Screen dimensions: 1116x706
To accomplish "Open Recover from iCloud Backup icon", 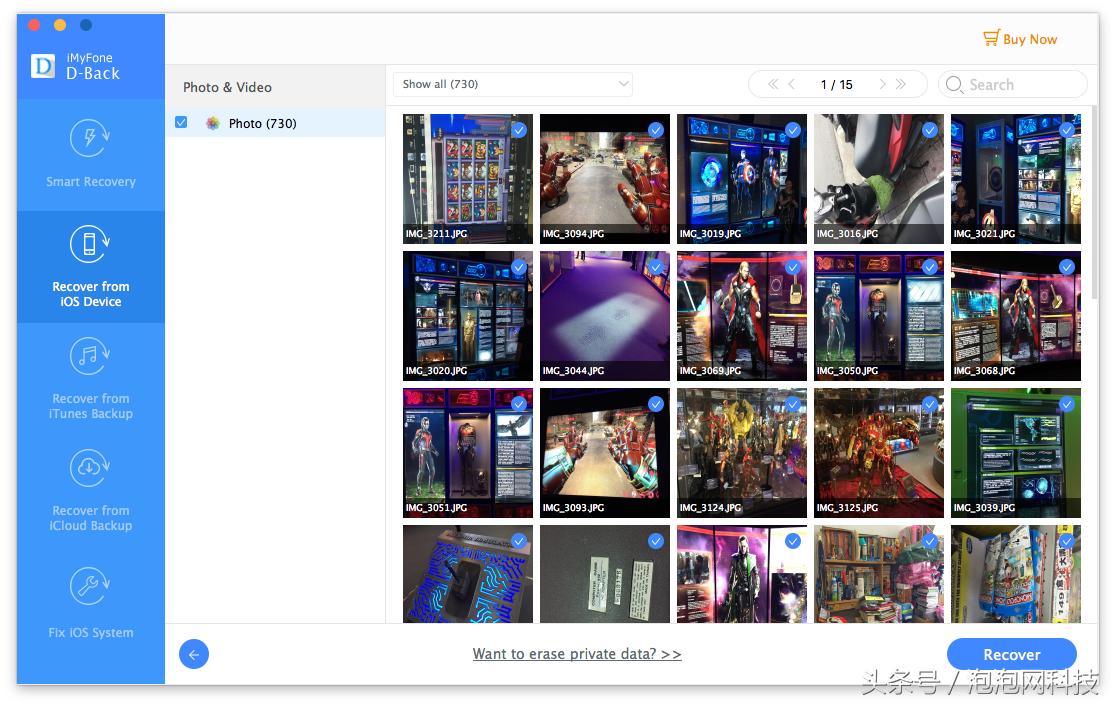I will tap(90, 468).
